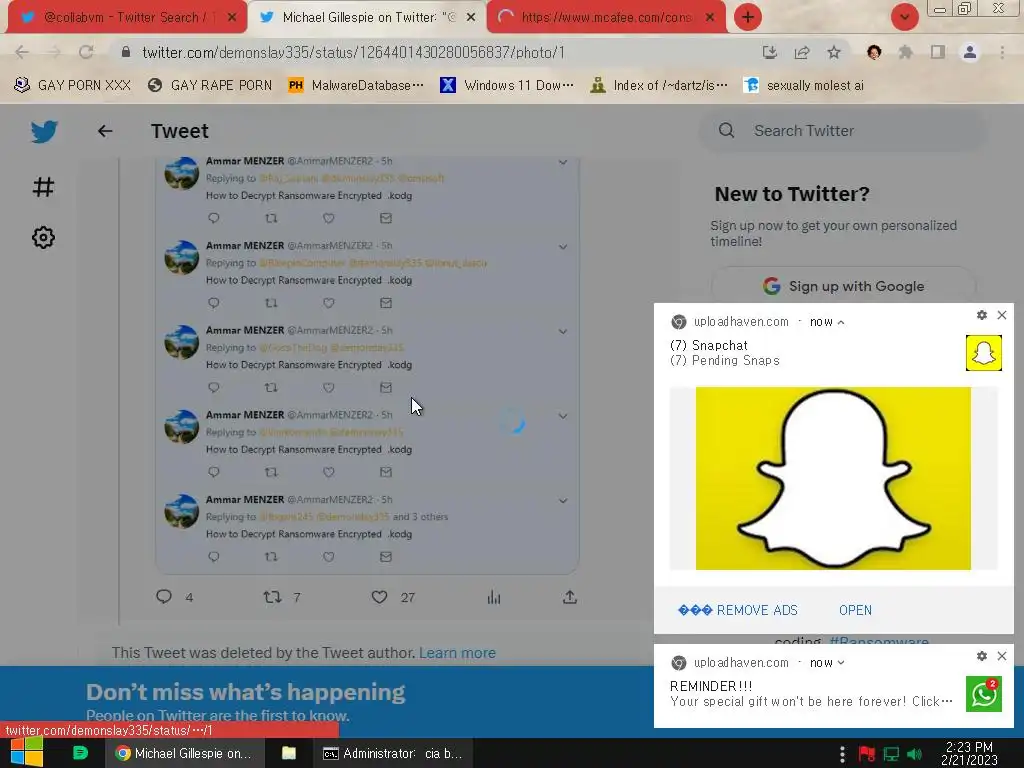Screen dimensions: 1024x768
Task: Like the main tweet showing 27 likes
Action: point(379,597)
